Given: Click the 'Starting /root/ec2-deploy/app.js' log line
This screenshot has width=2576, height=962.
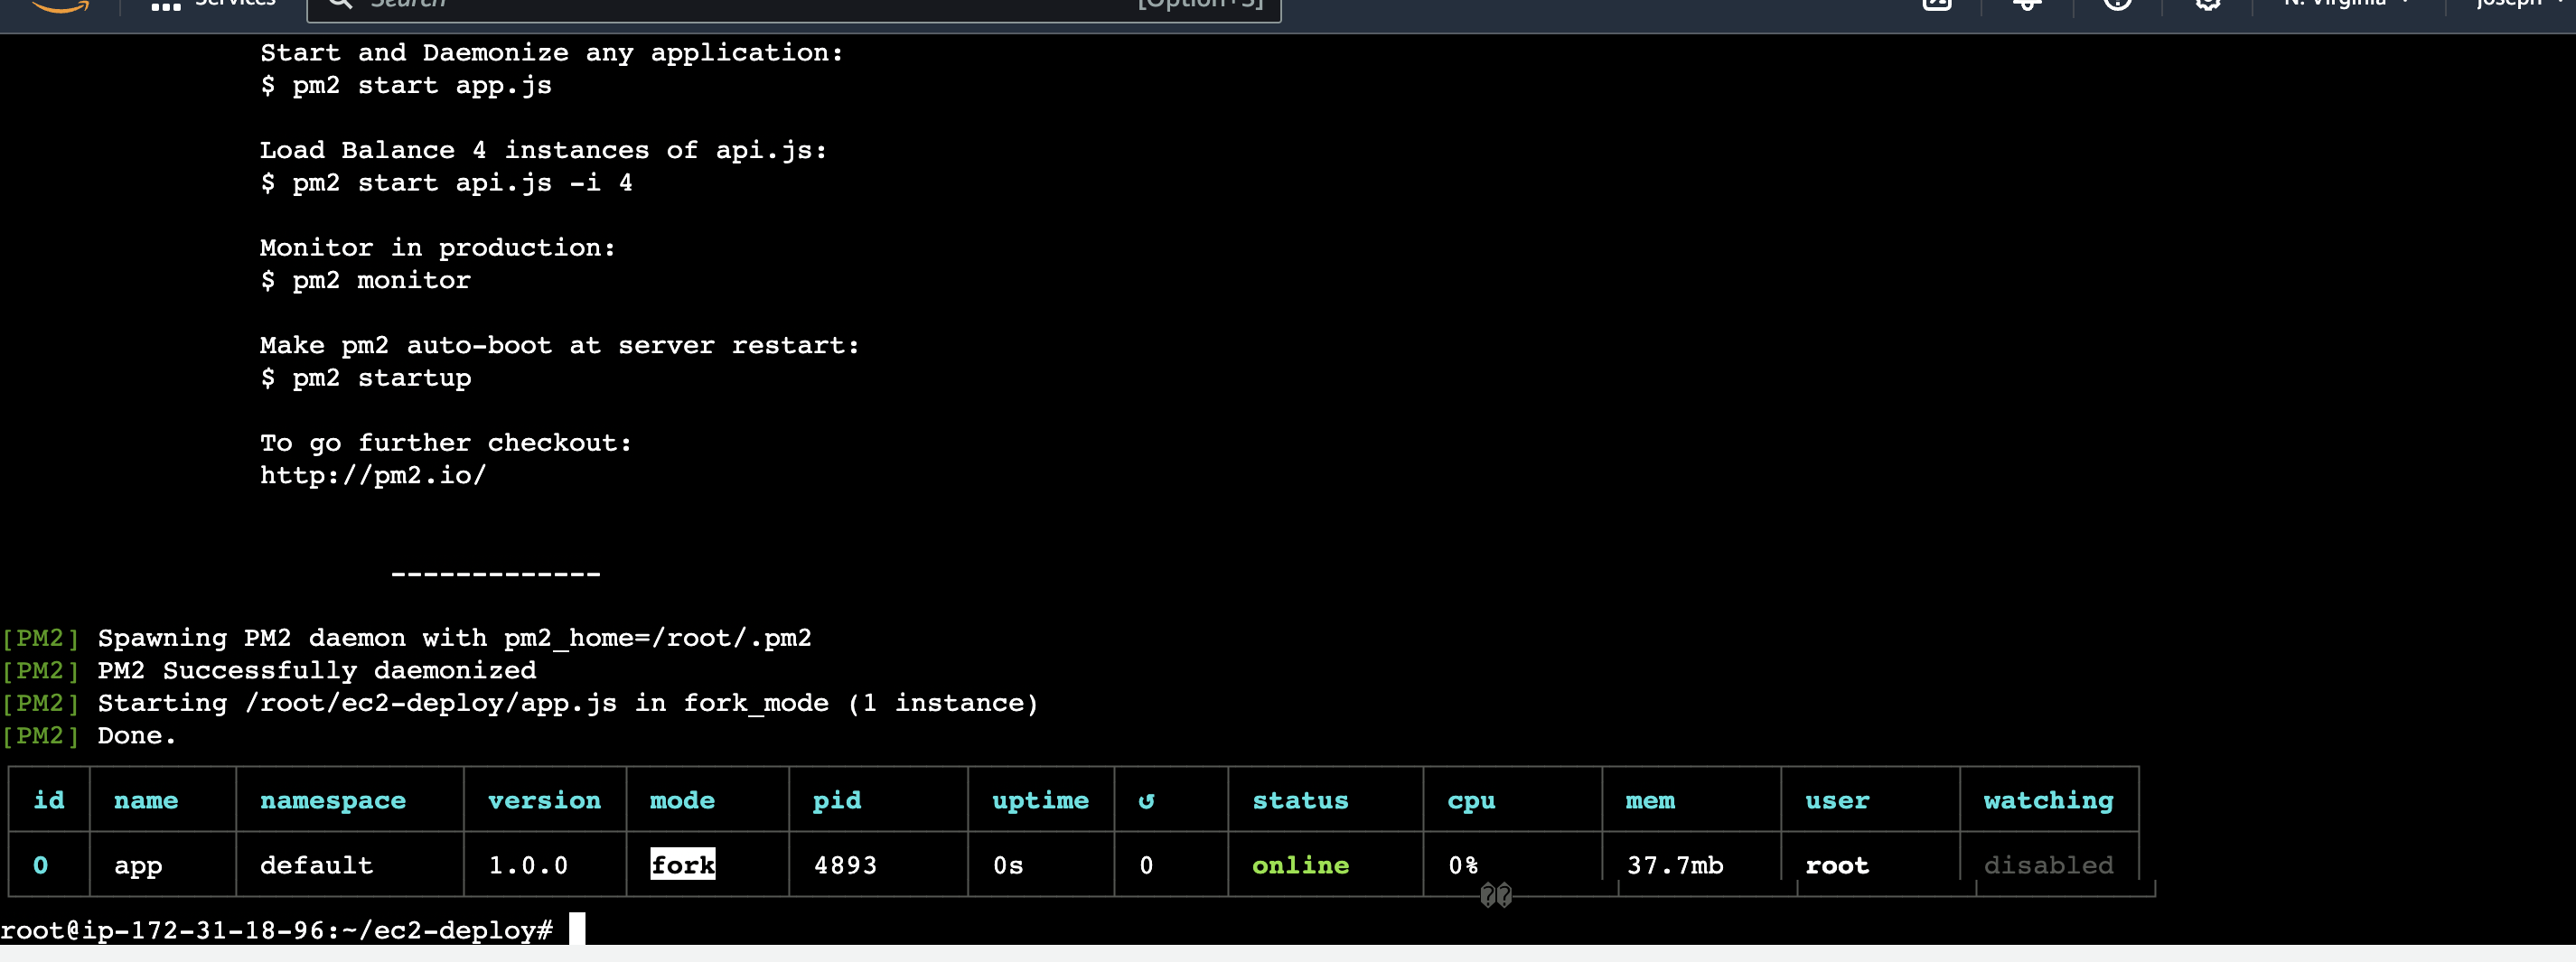Looking at the screenshot, I should [520, 703].
